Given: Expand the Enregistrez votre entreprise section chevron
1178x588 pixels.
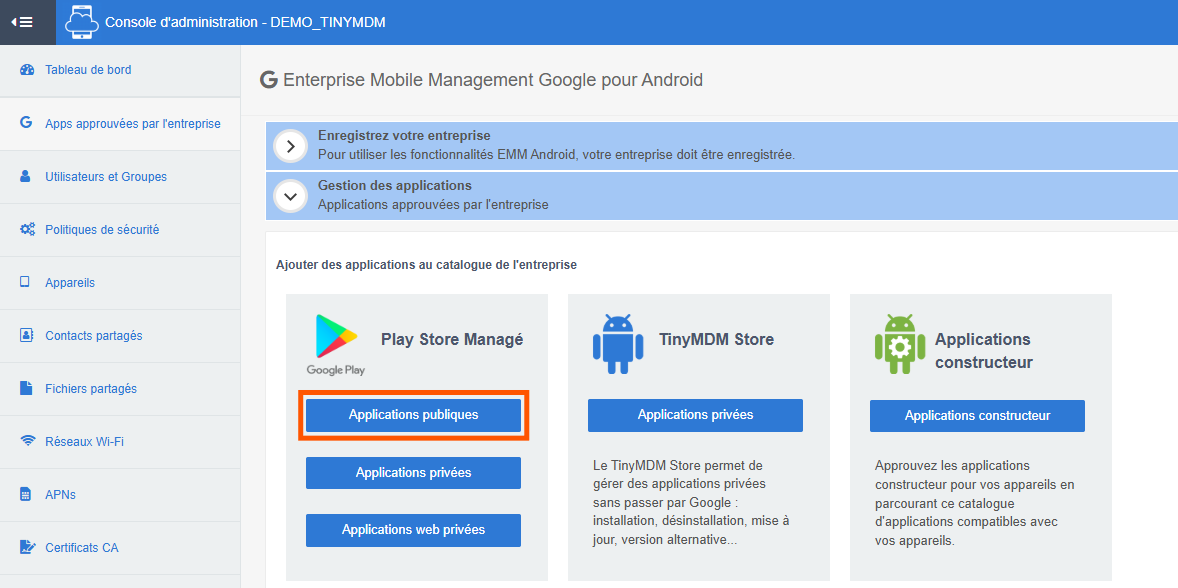Looking at the screenshot, I should coord(291,146).
